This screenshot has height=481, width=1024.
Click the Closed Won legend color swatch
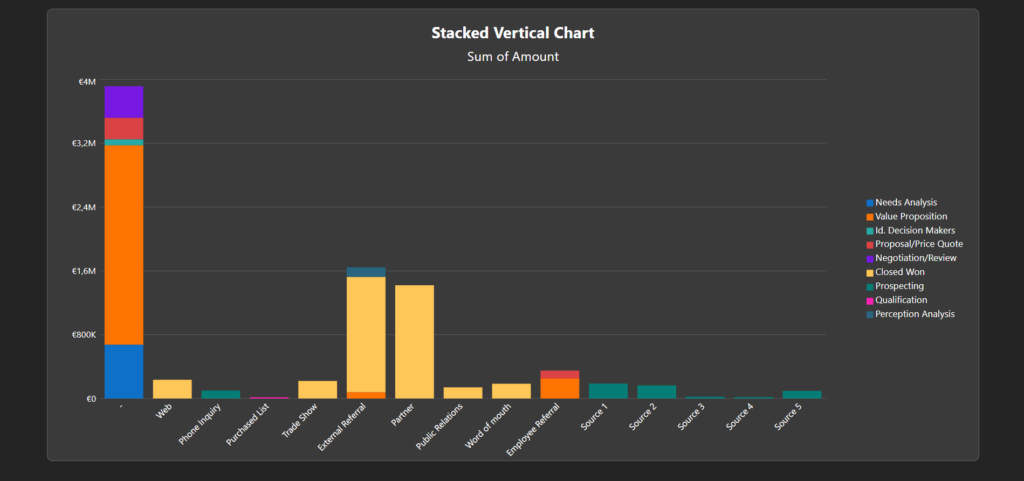pos(870,273)
